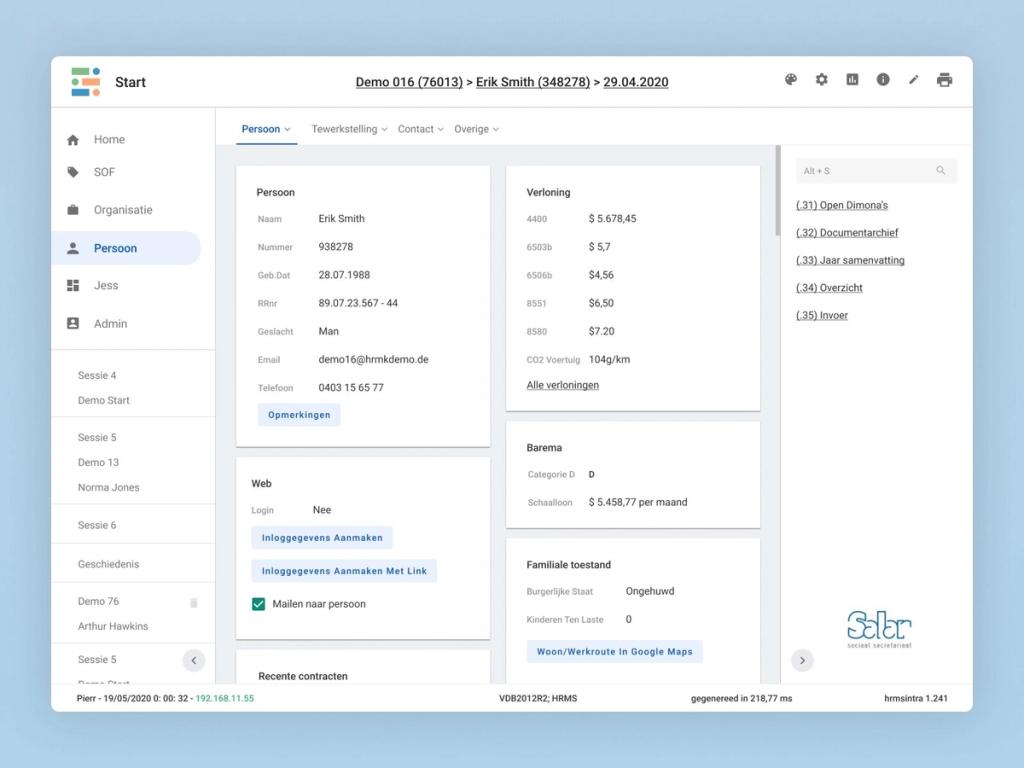Open the (.34) Overzicht link
This screenshot has width=1024, height=768.
pyautogui.click(x=829, y=287)
